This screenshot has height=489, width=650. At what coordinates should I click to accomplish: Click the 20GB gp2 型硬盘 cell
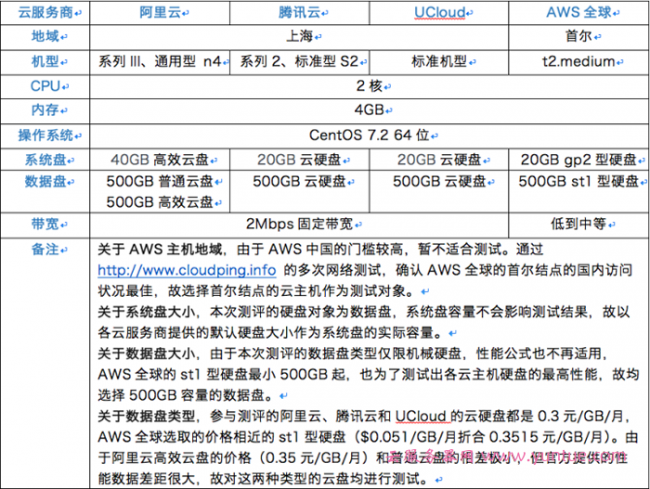pyautogui.click(x=578, y=159)
